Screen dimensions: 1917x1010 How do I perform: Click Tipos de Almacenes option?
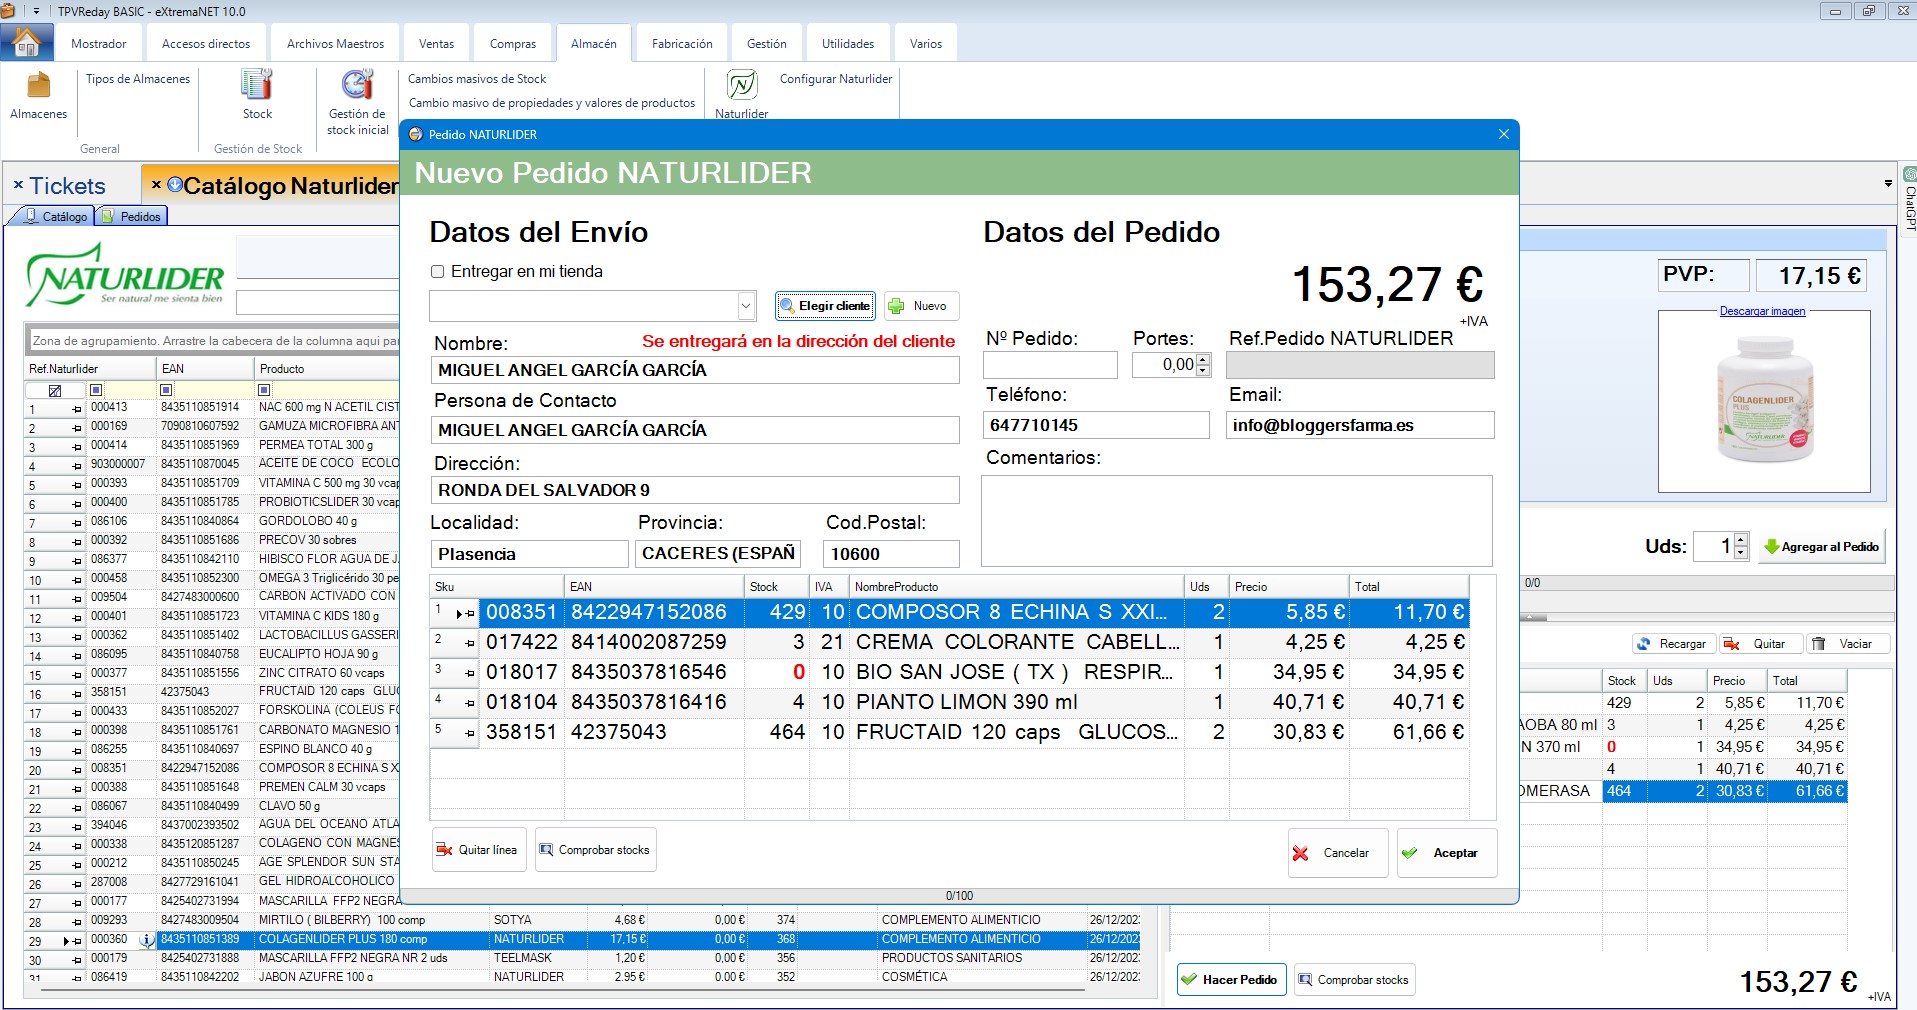click(x=138, y=79)
